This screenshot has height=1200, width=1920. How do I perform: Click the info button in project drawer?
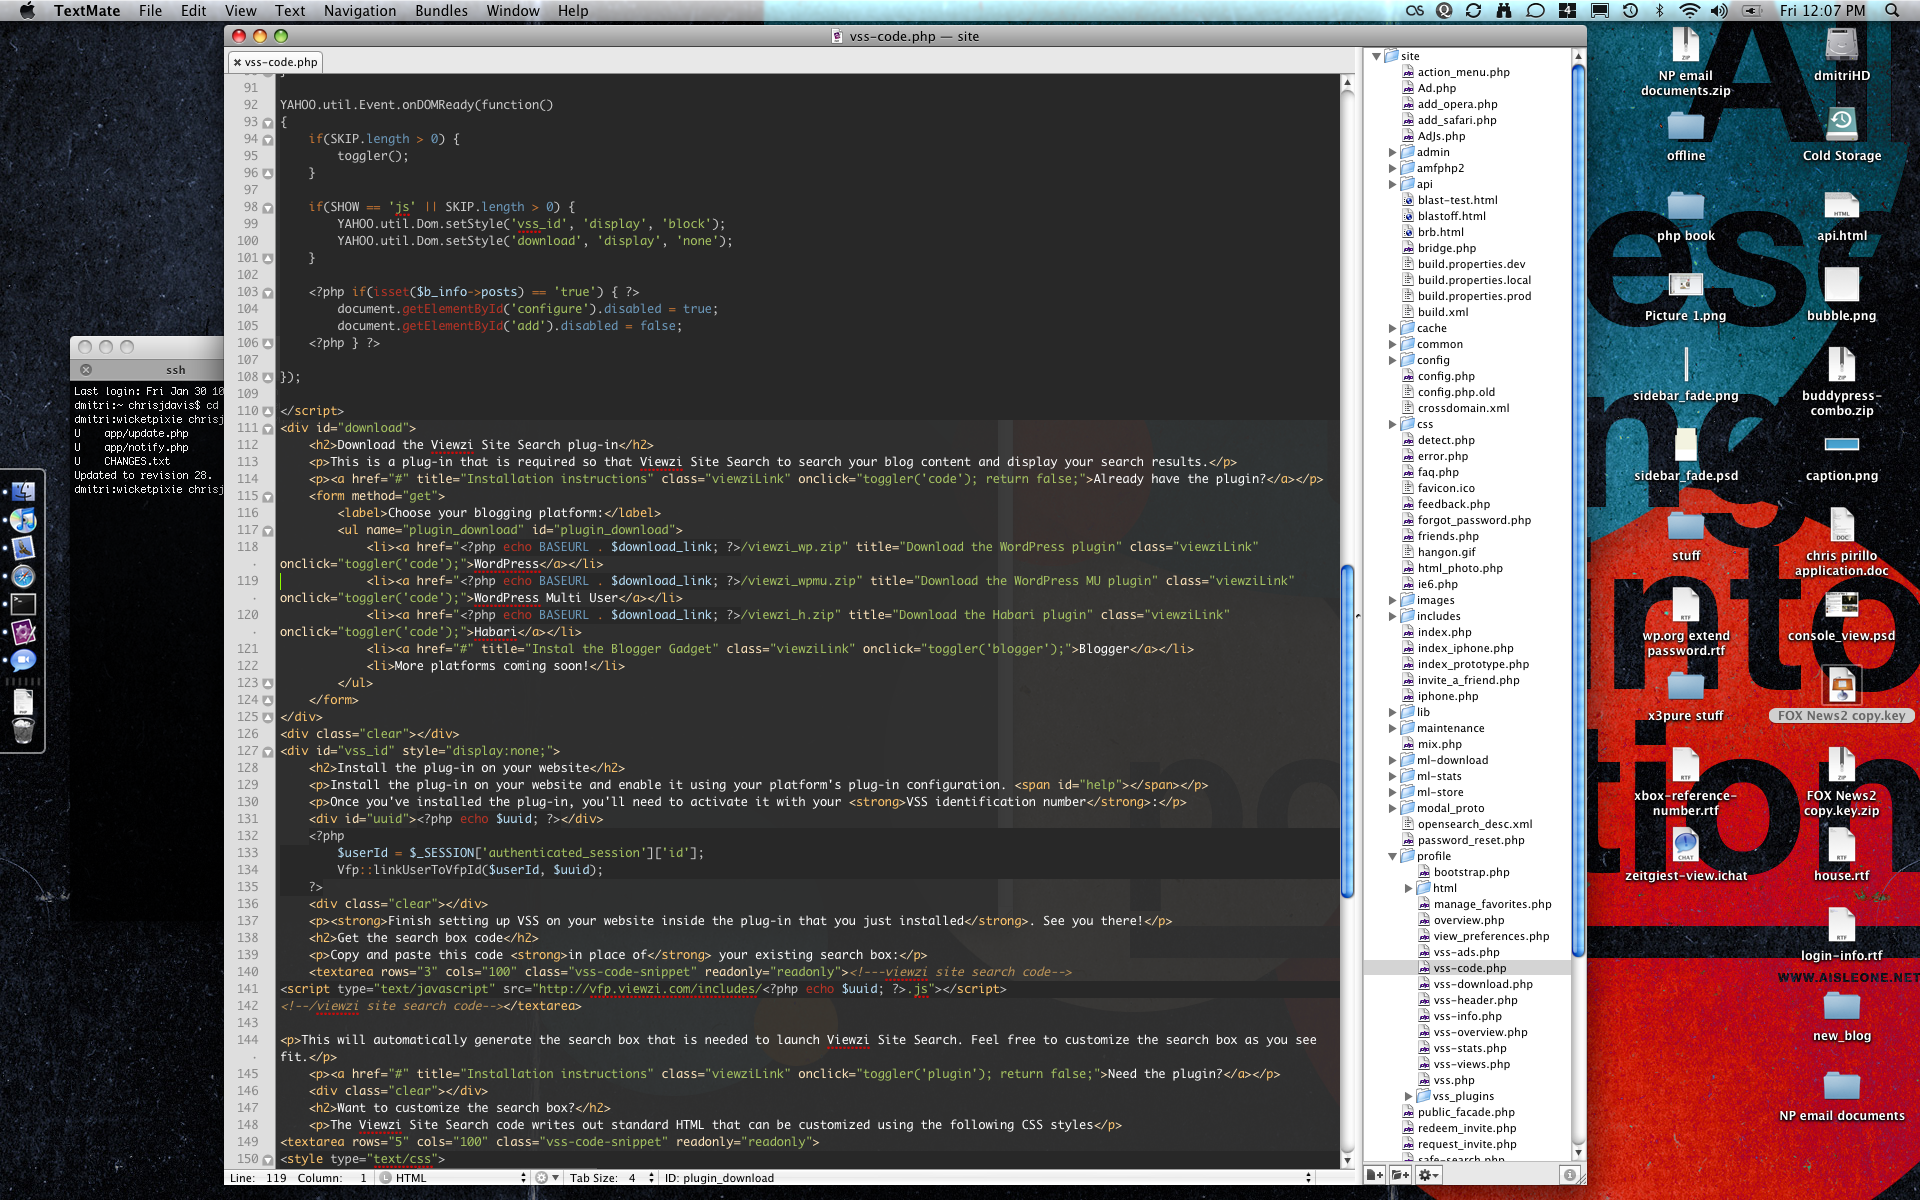[1569, 1175]
